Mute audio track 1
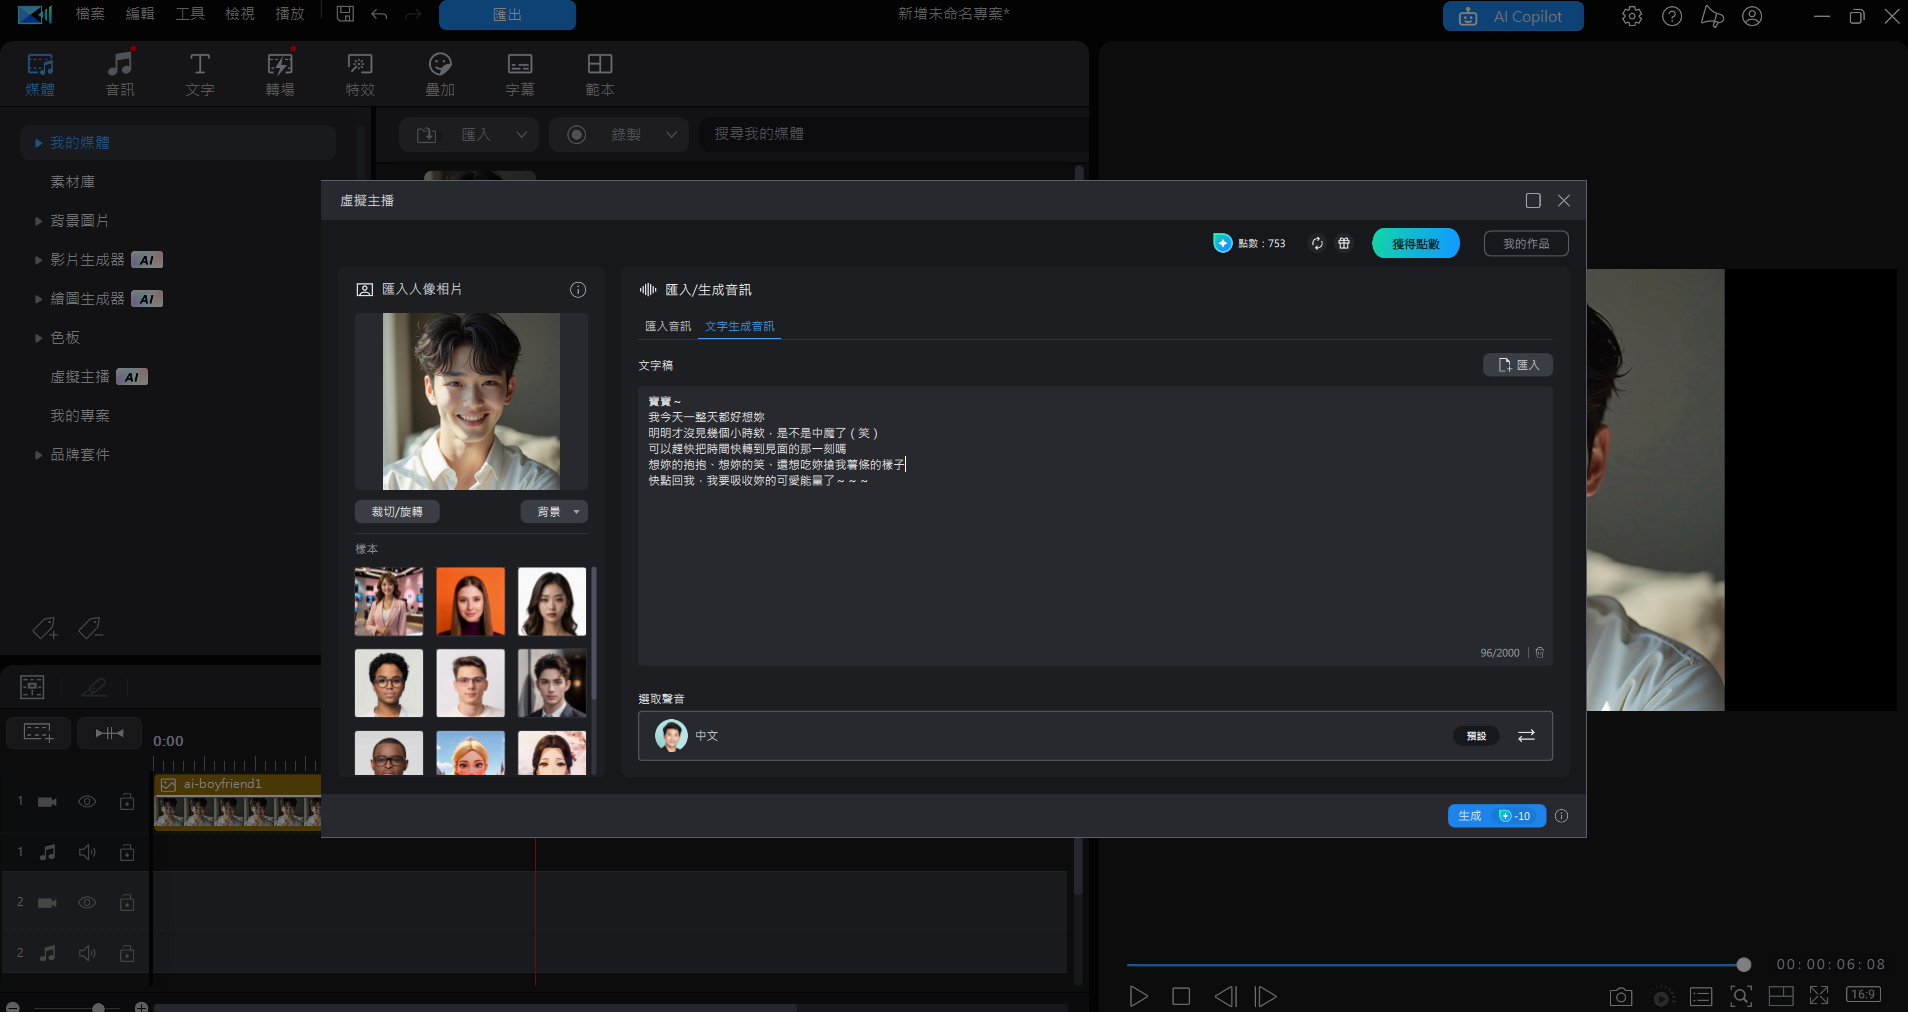1908x1012 pixels. 87,852
